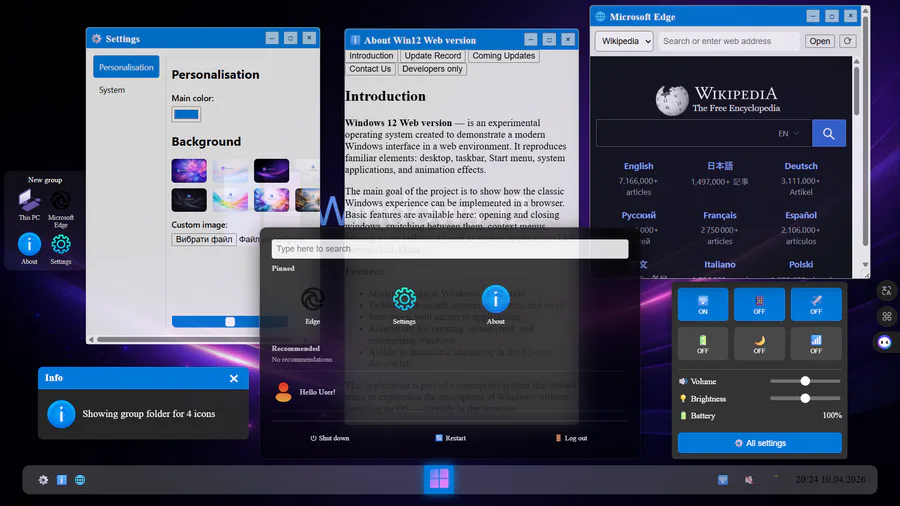Open Settings gear icon on the taskbar

pyautogui.click(x=44, y=480)
